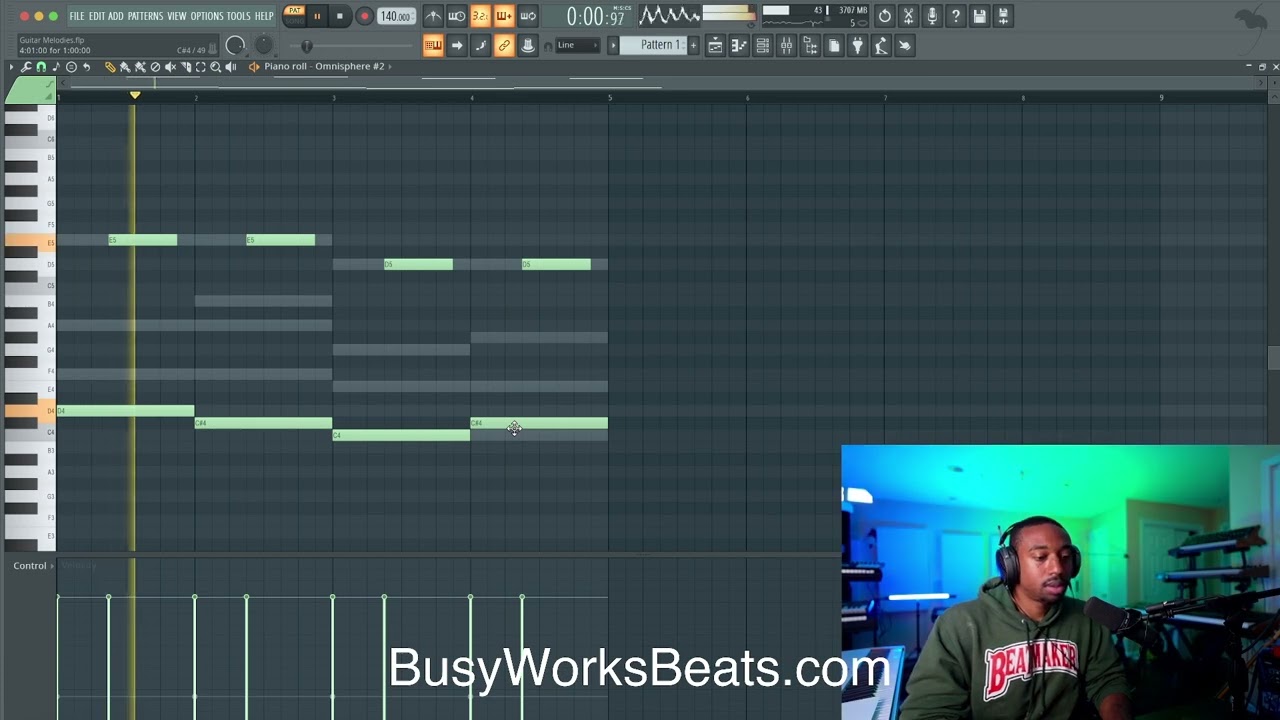
Task: Open the touch controllers icon
Action: 904,45
